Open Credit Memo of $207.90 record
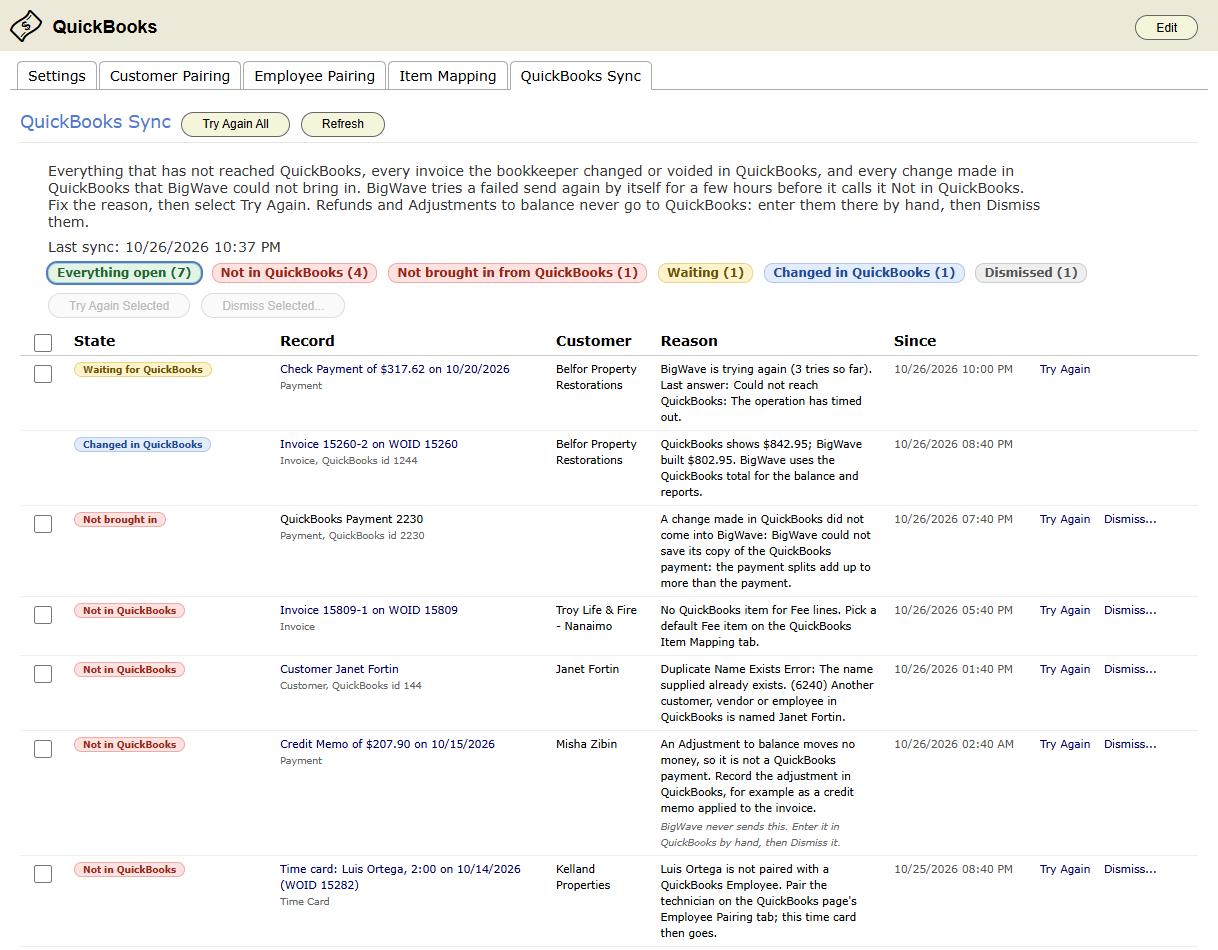Image resolution: width=1218 pixels, height=950 pixels. click(387, 744)
